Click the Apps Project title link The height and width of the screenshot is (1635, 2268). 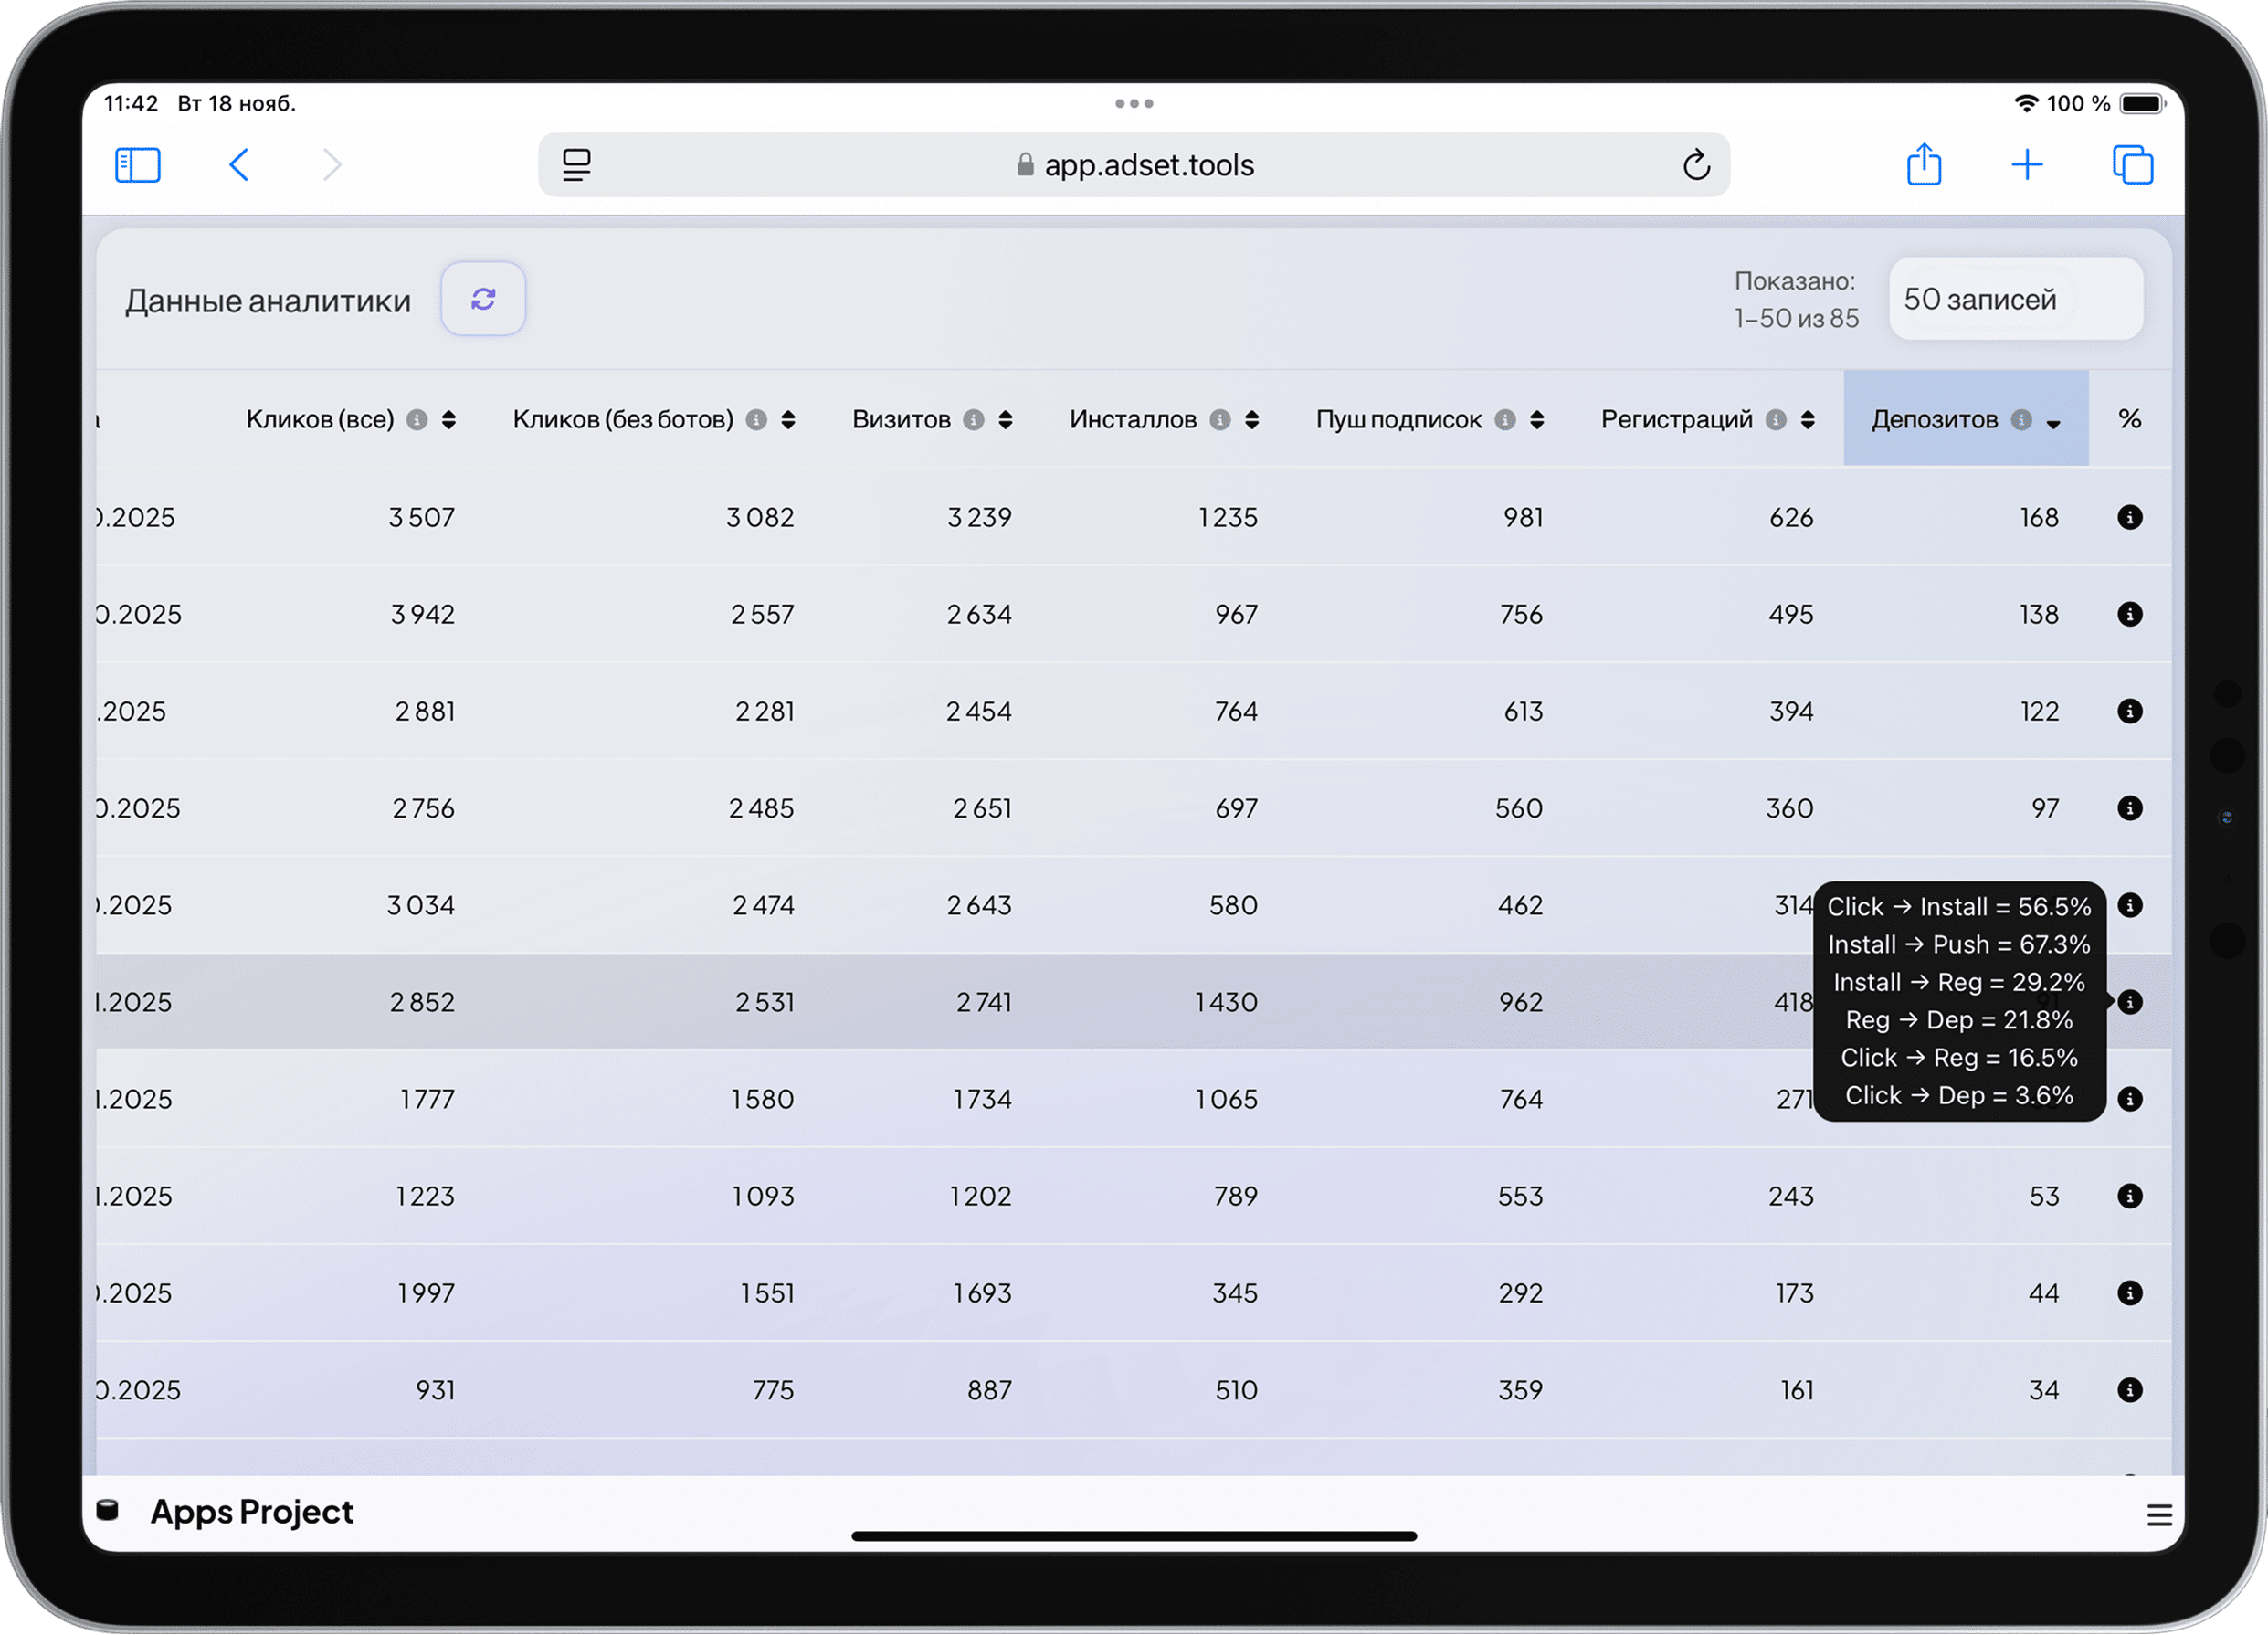[251, 1512]
